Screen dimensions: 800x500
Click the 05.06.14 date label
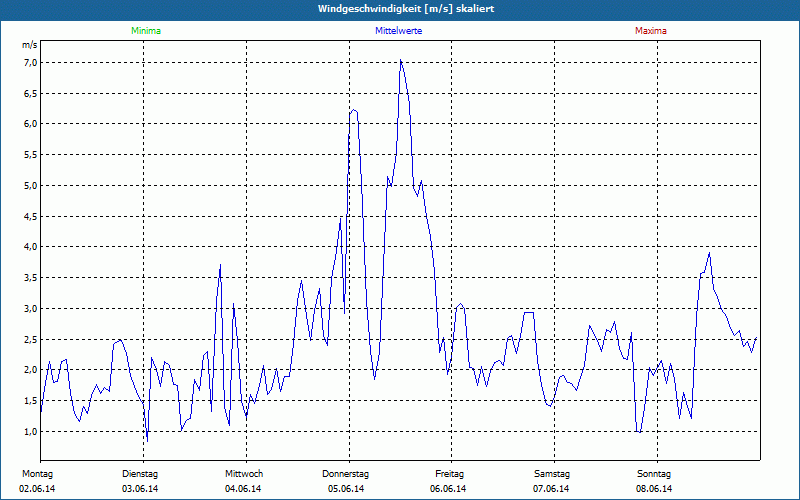346,489
